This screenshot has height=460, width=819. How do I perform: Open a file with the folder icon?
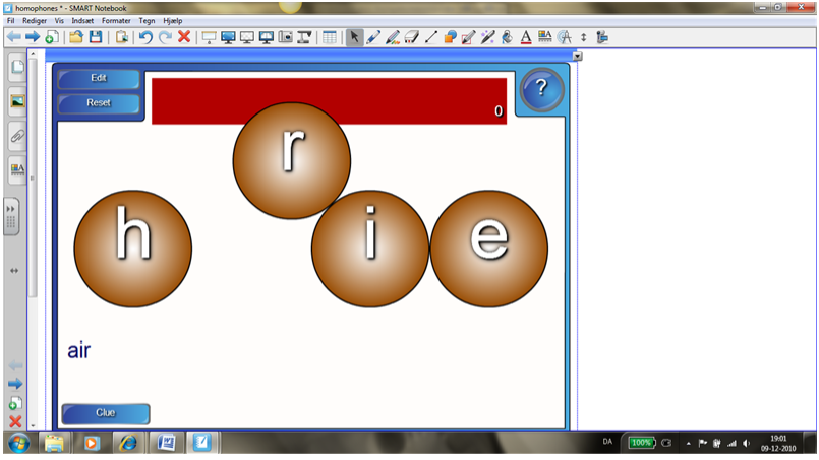tap(76, 37)
